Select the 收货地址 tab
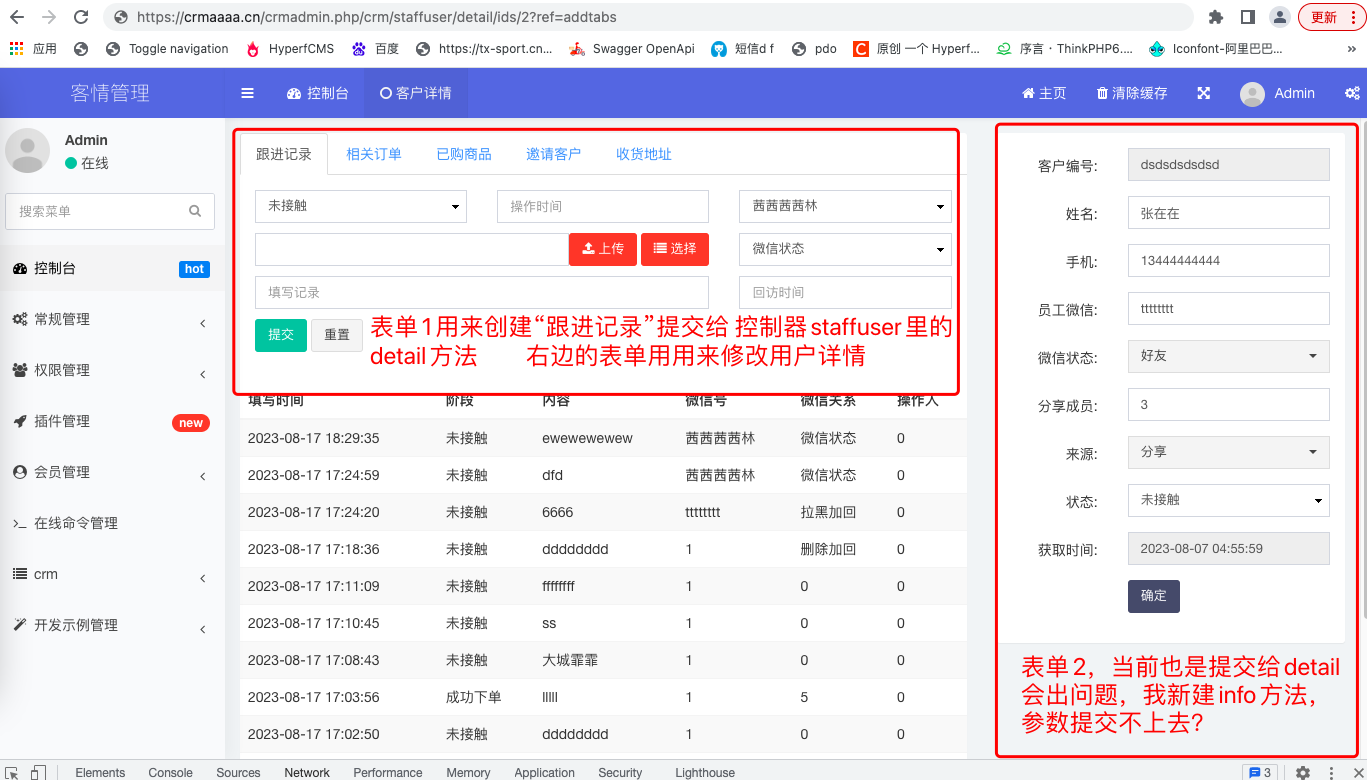 [x=644, y=154]
